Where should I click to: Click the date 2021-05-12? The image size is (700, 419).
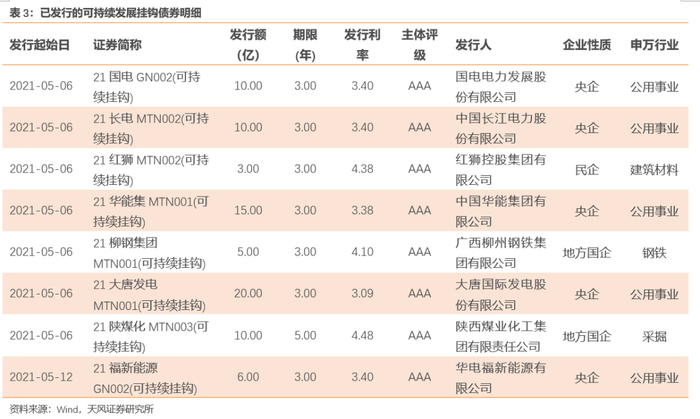pyautogui.click(x=41, y=377)
